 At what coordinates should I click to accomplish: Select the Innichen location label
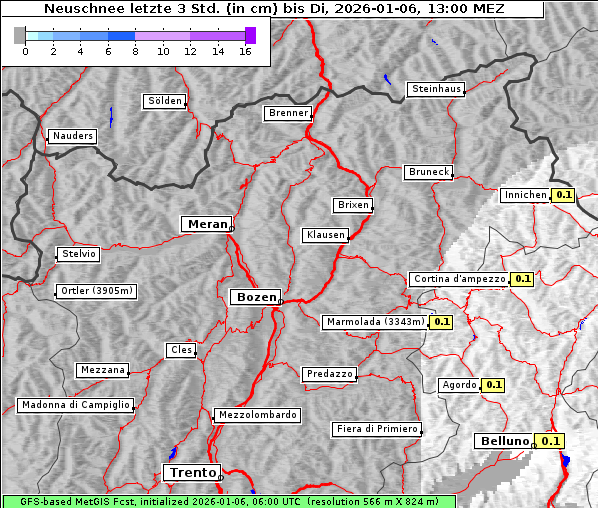526,196
